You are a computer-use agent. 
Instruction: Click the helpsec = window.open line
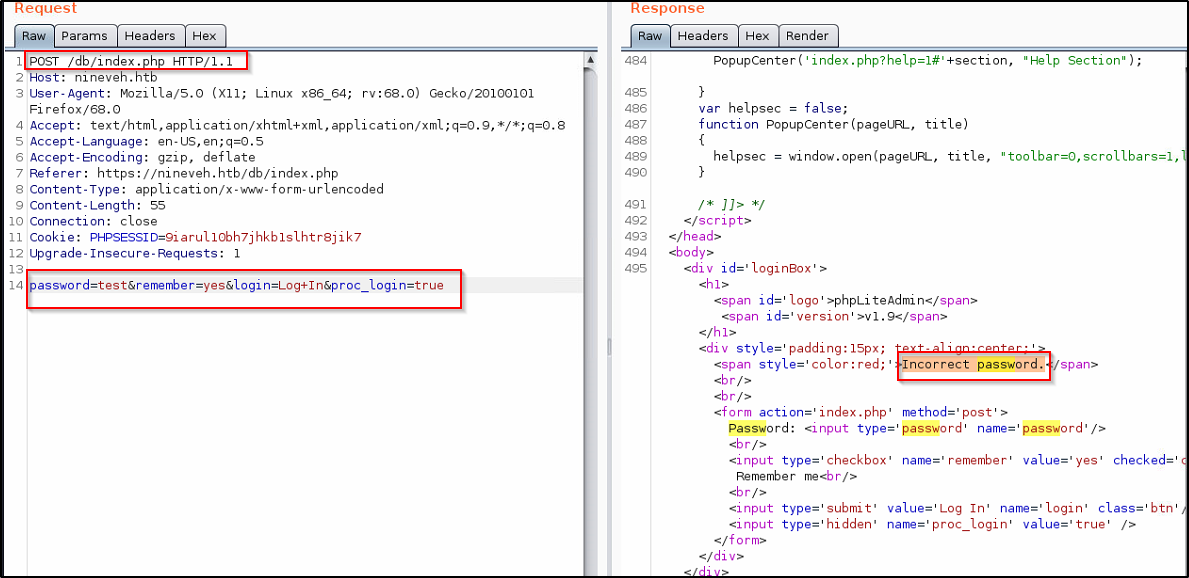click(949, 156)
